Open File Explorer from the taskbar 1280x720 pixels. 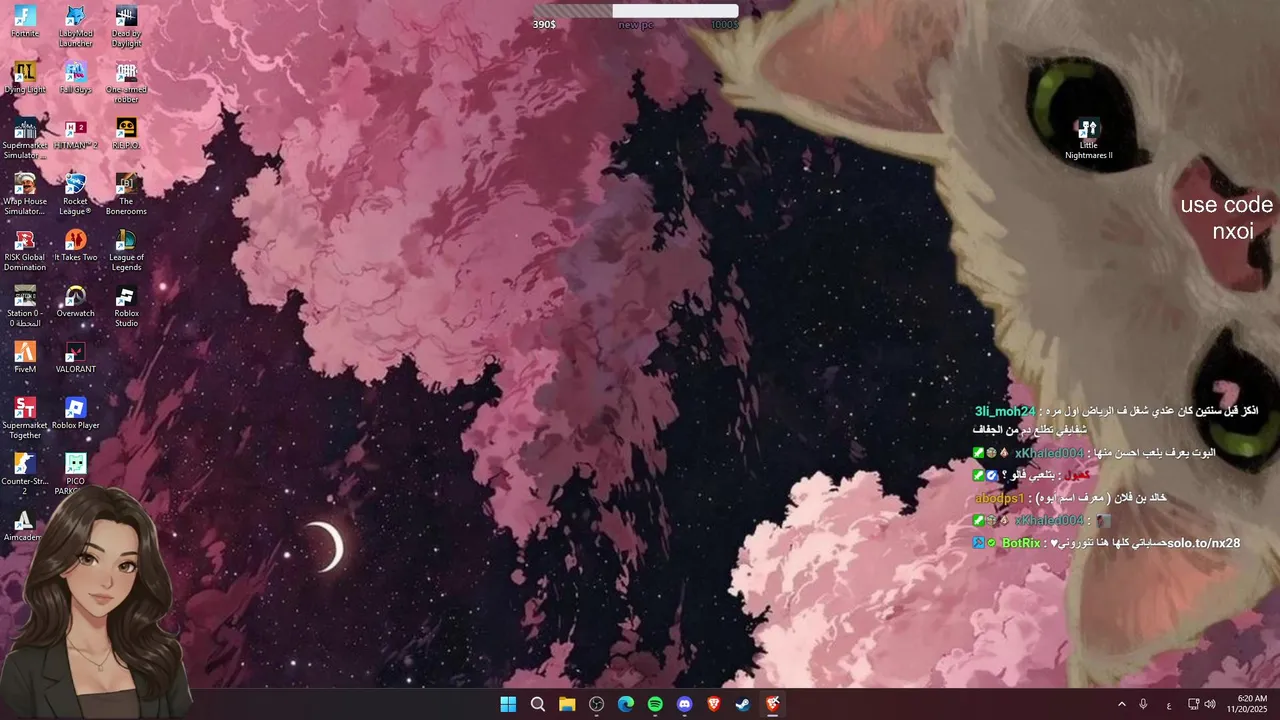coord(567,704)
